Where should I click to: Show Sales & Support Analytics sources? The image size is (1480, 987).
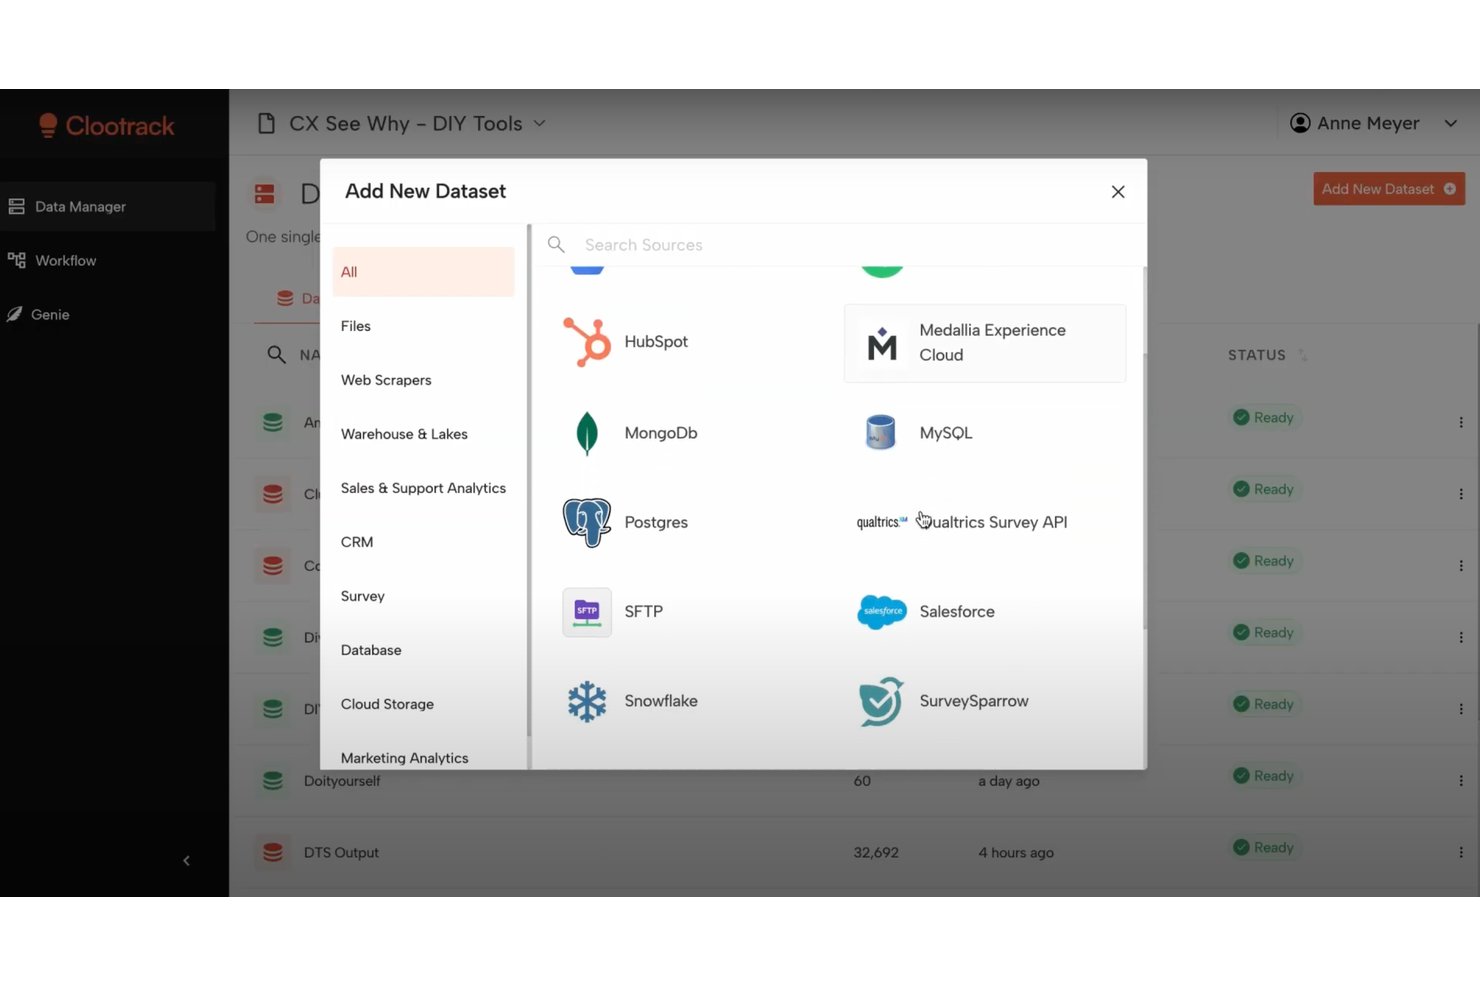423,488
